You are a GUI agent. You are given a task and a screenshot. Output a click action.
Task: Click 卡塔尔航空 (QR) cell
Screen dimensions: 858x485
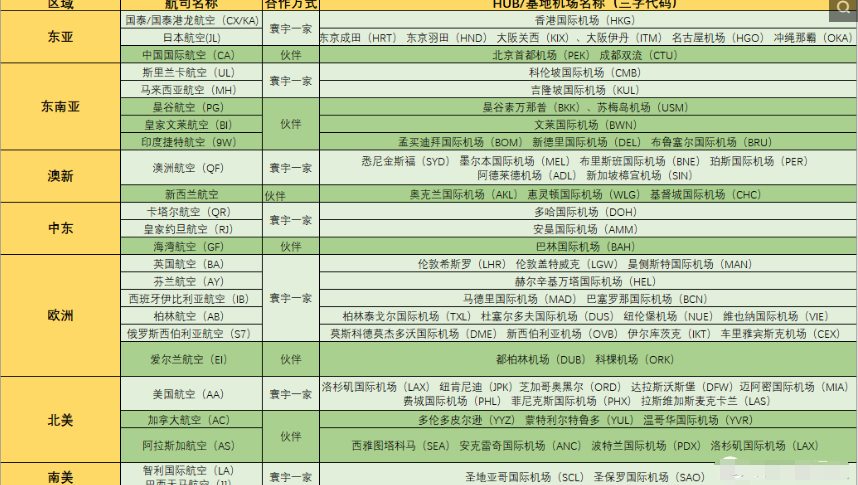(x=192, y=212)
